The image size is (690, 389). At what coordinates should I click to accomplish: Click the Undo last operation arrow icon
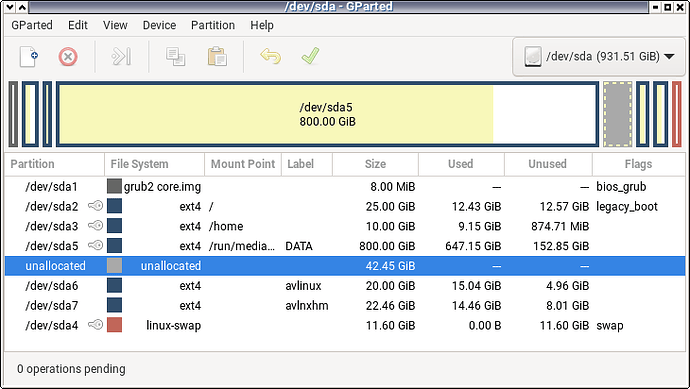[270, 56]
